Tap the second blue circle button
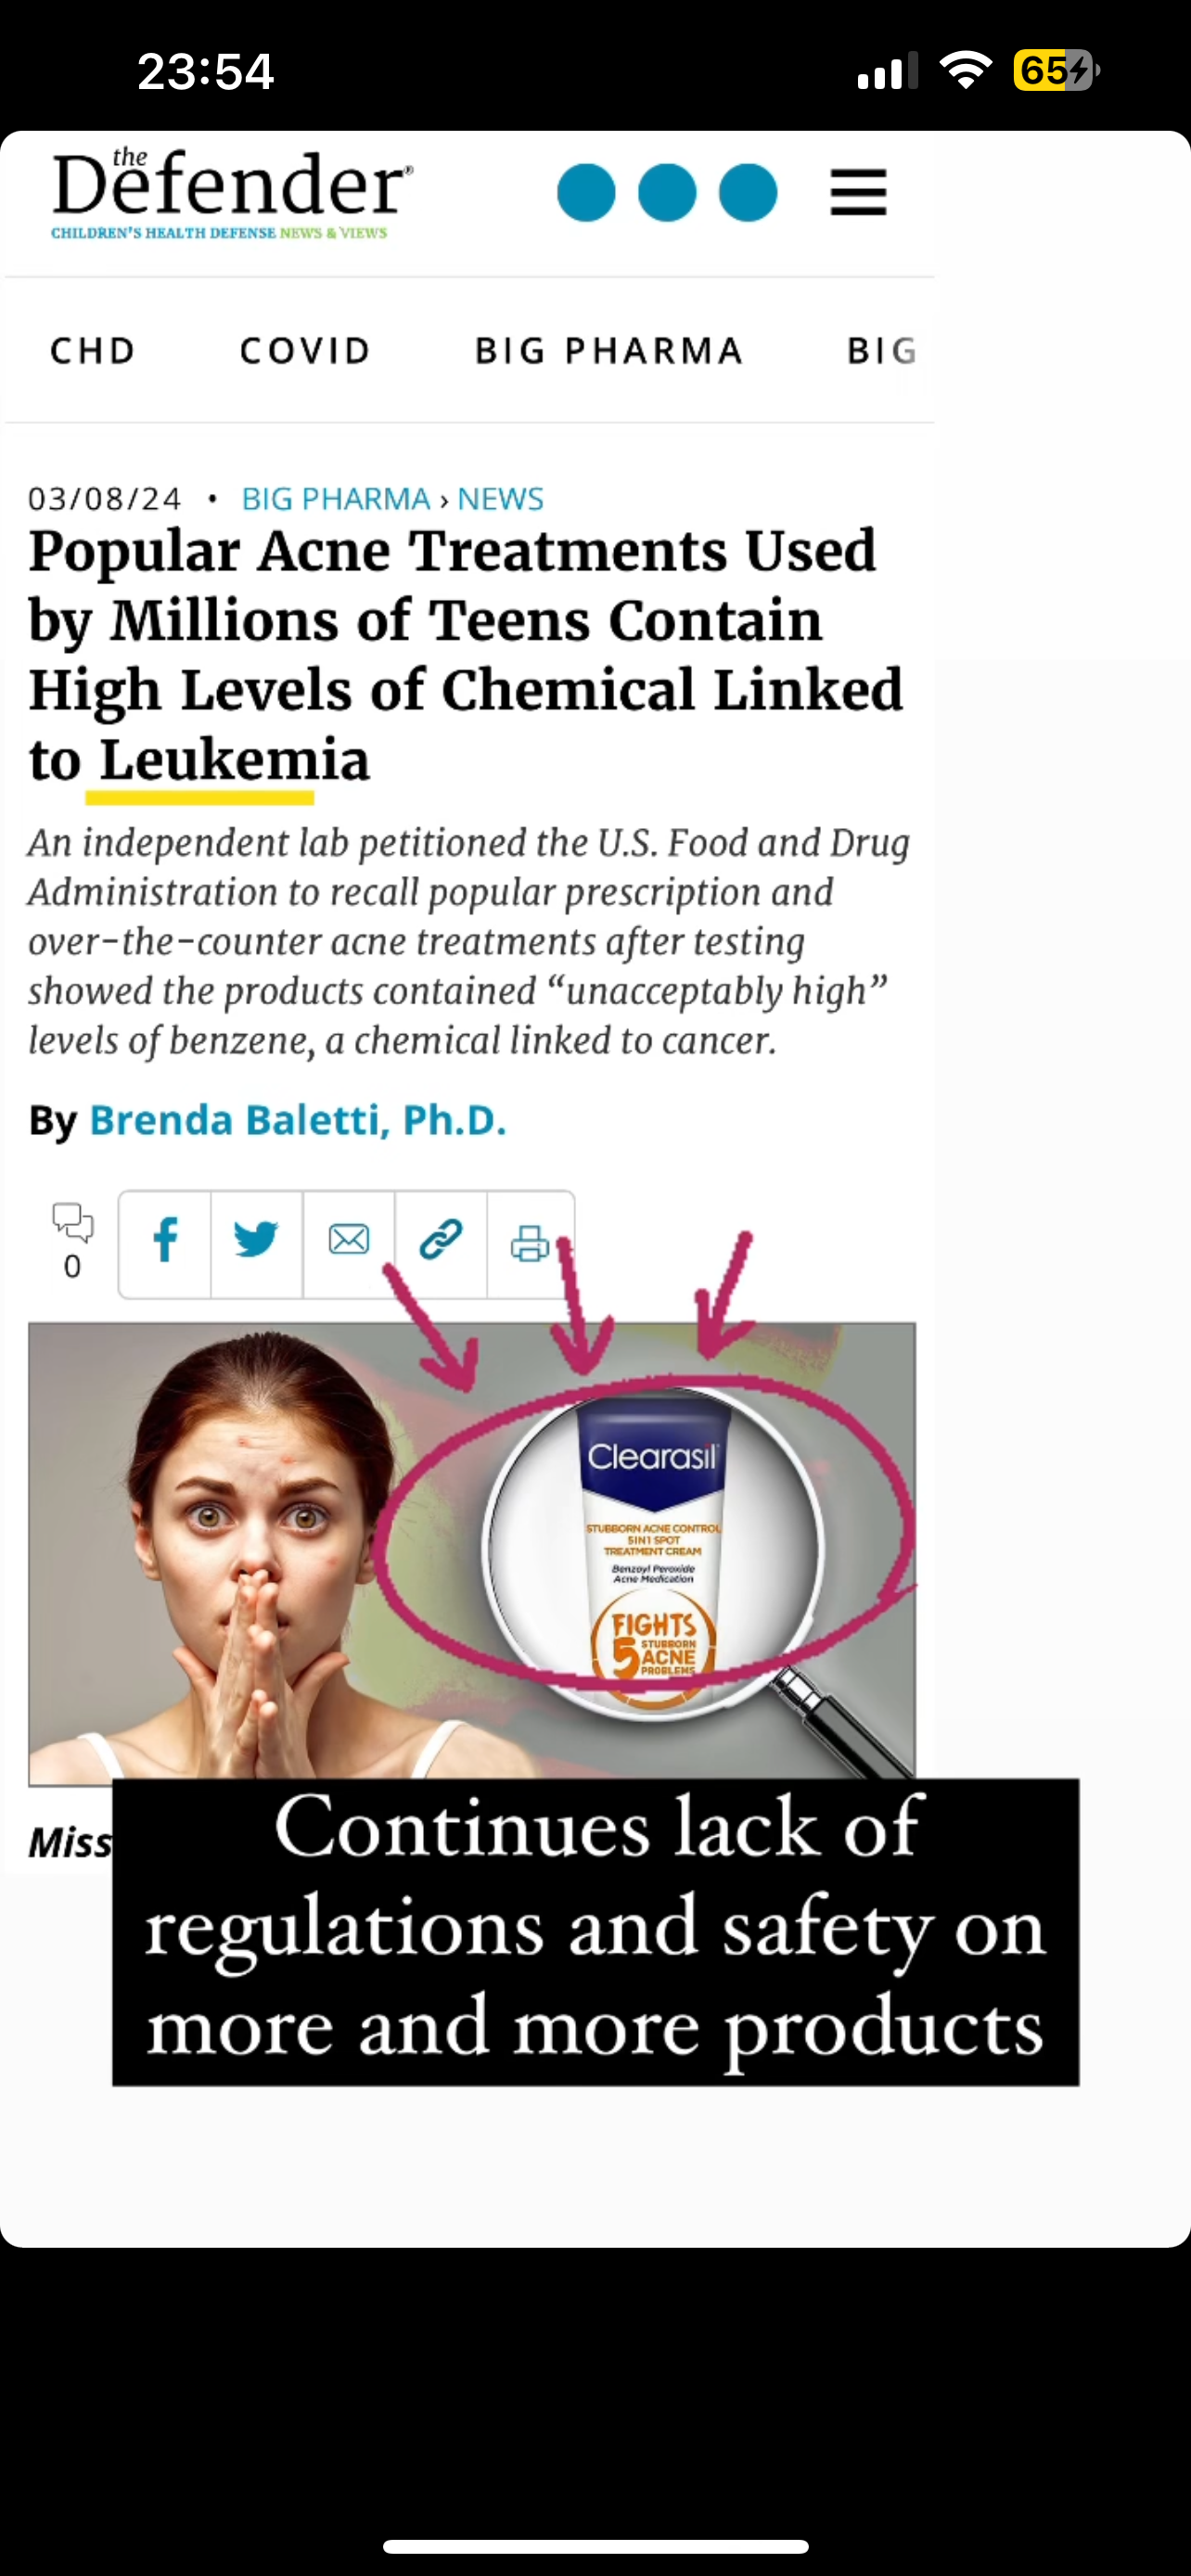The image size is (1191, 2576). 667,192
